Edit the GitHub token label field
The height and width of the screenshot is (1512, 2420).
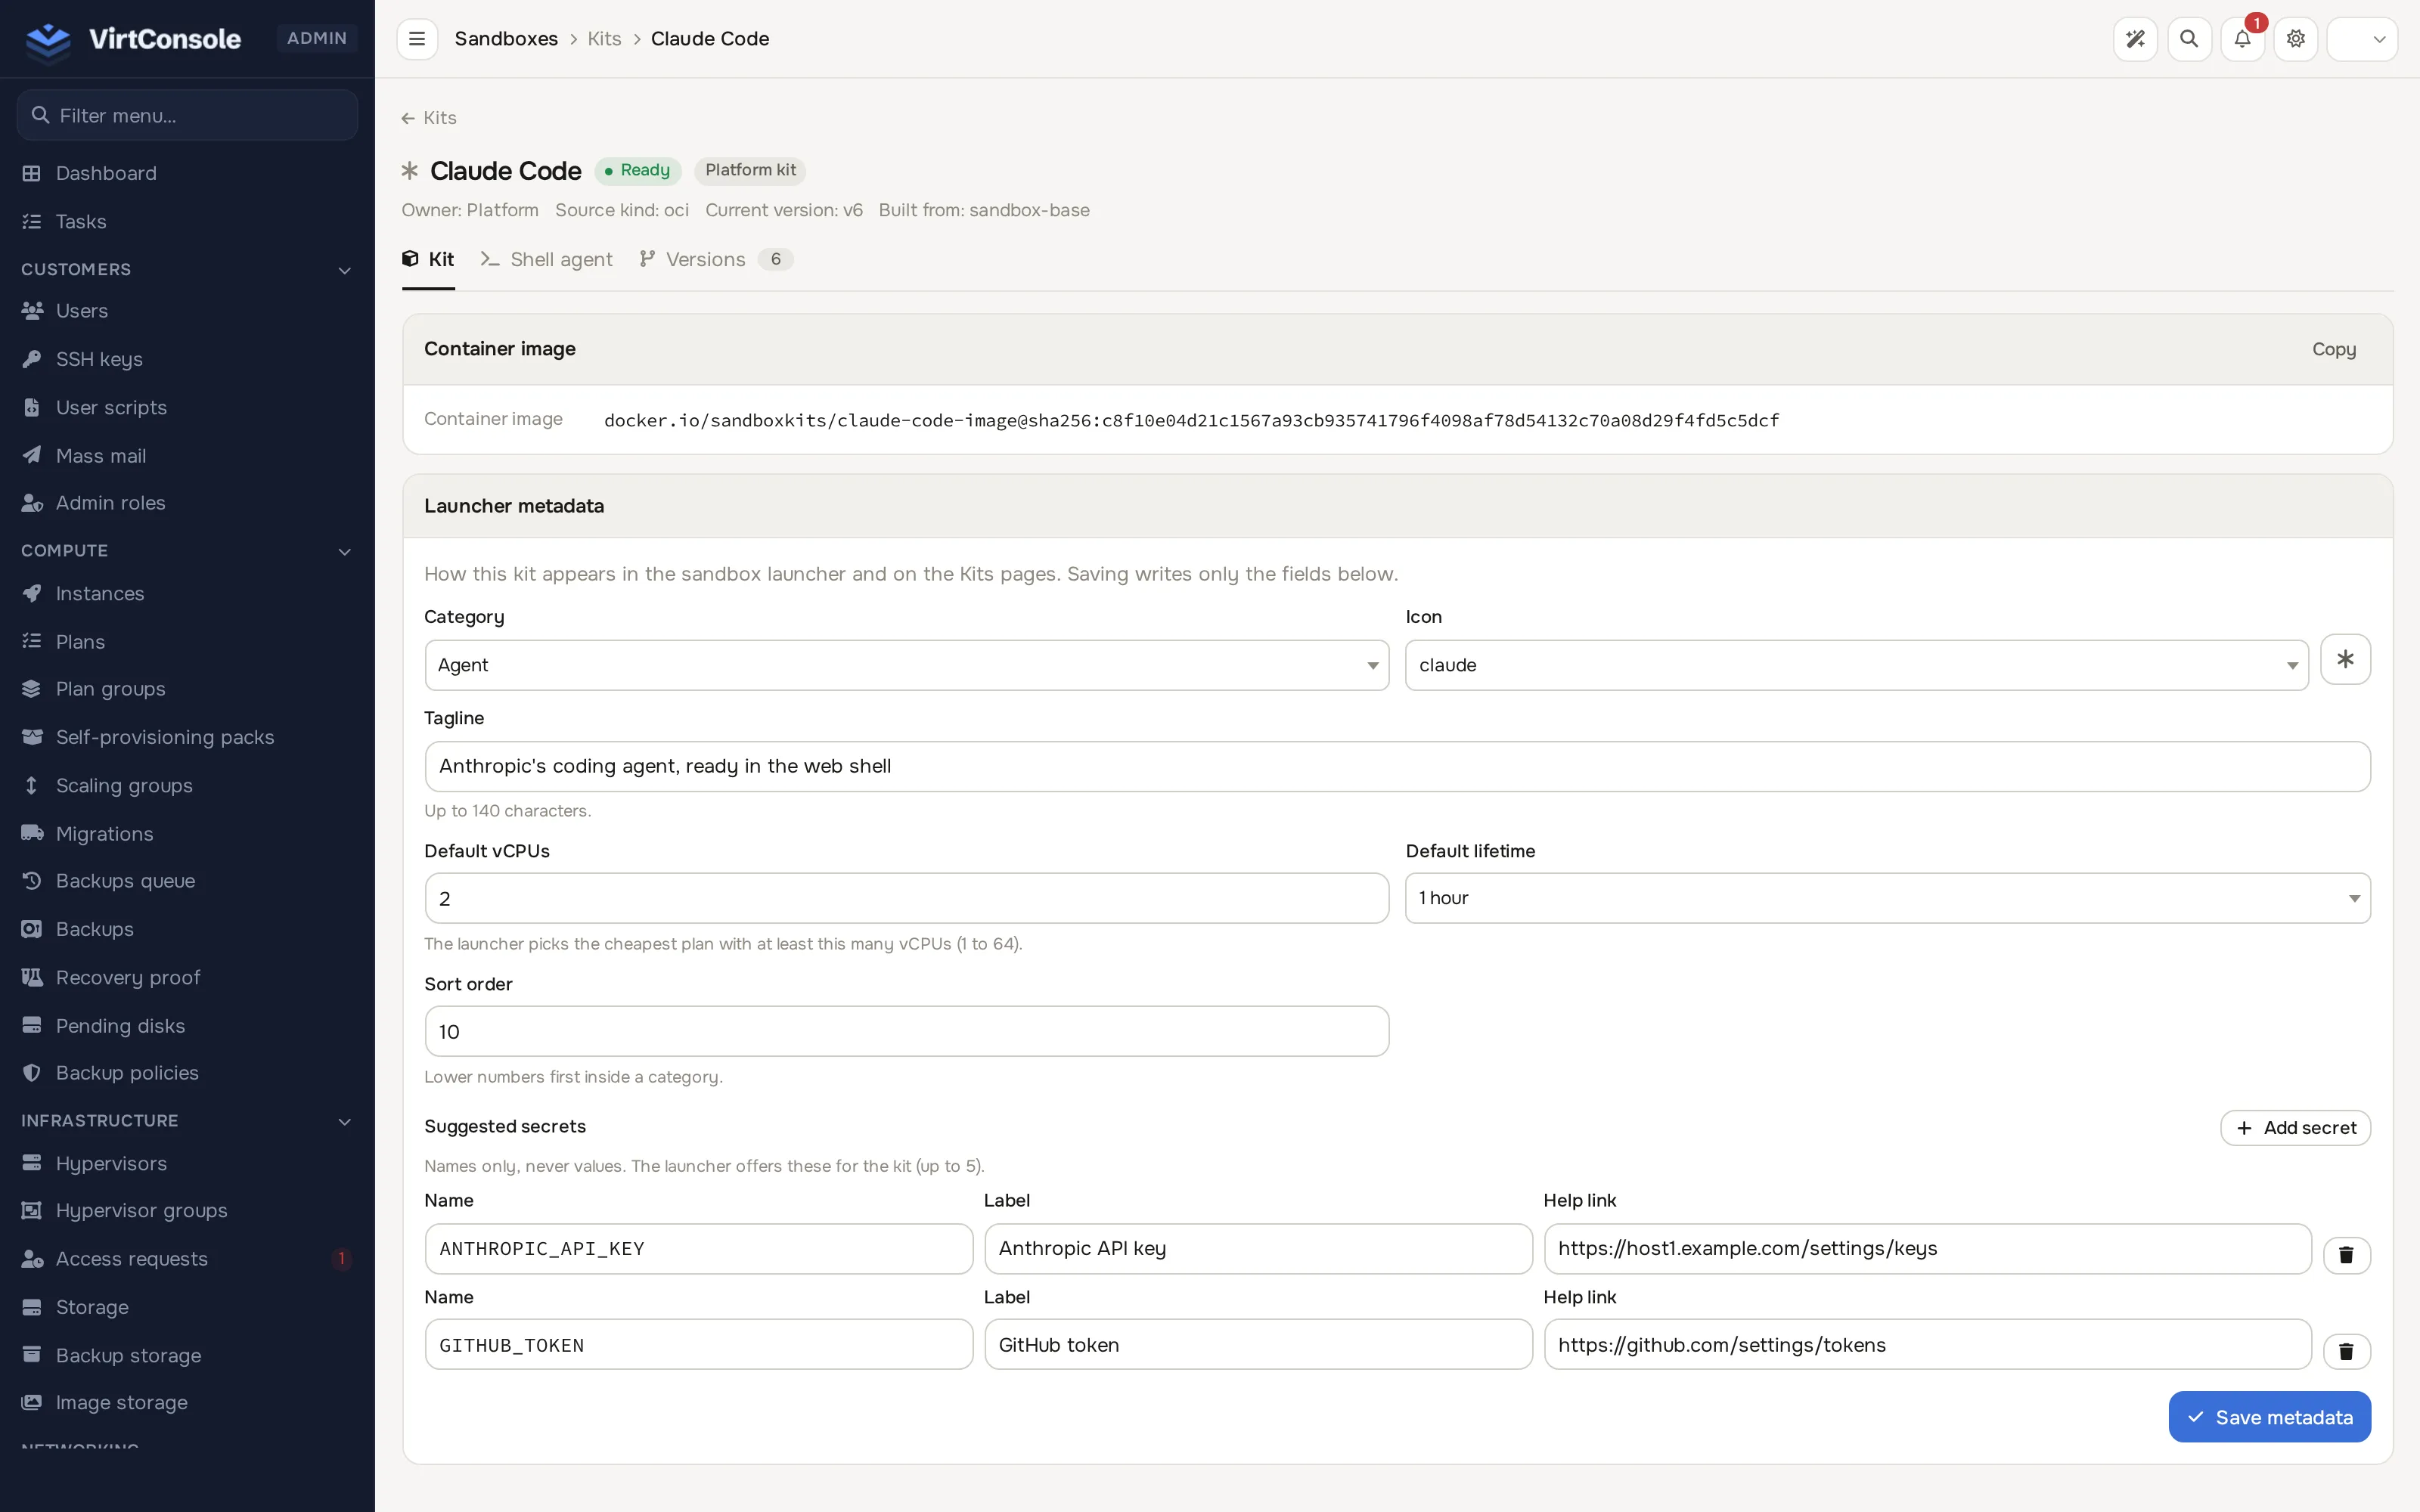tap(1258, 1345)
